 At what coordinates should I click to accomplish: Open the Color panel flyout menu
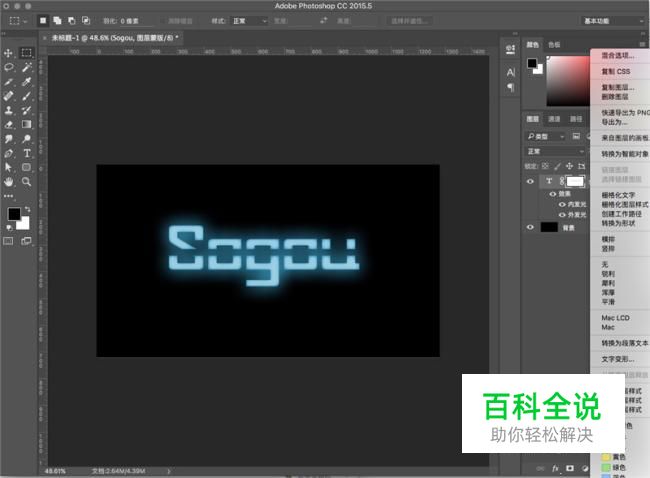(642, 44)
